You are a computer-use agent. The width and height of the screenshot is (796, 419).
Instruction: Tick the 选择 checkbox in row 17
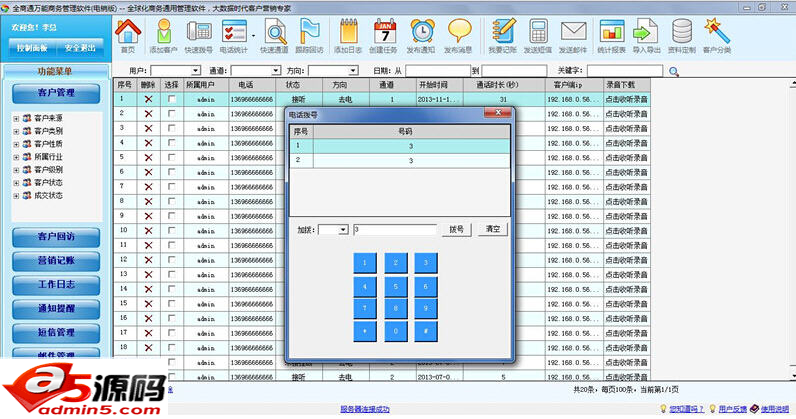point(172,333)
